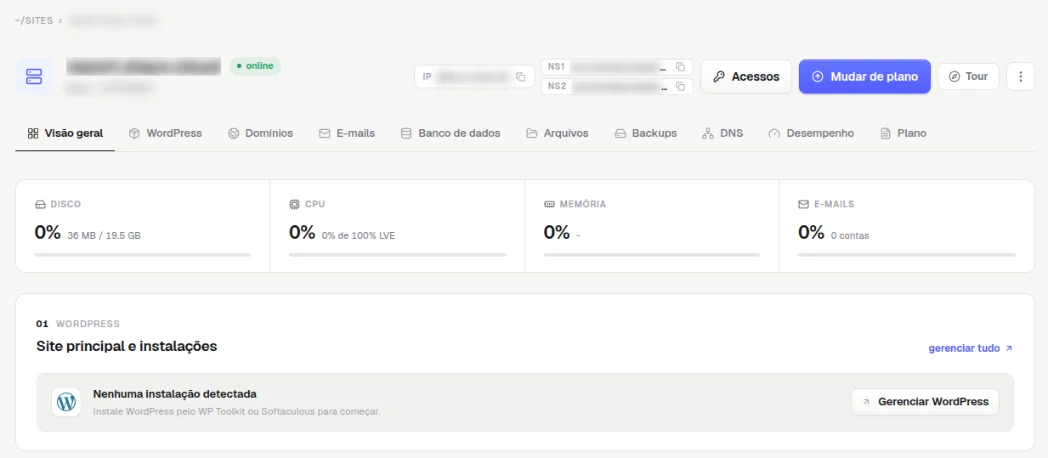Start the Tour
1048x458 pixels.
point(968,76)
